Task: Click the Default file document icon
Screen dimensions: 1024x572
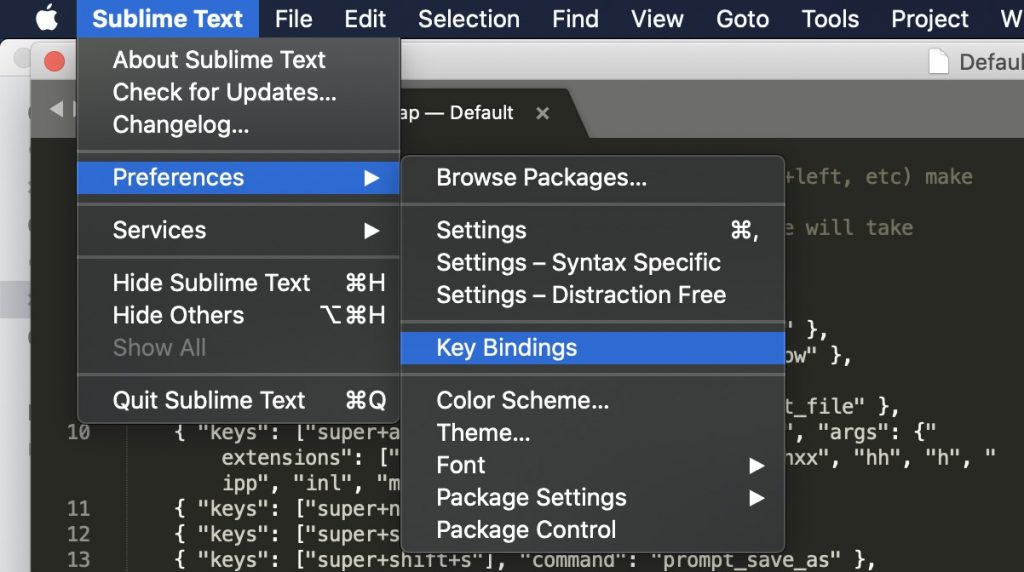Action: pyautogui.click(x=938, y=61)
